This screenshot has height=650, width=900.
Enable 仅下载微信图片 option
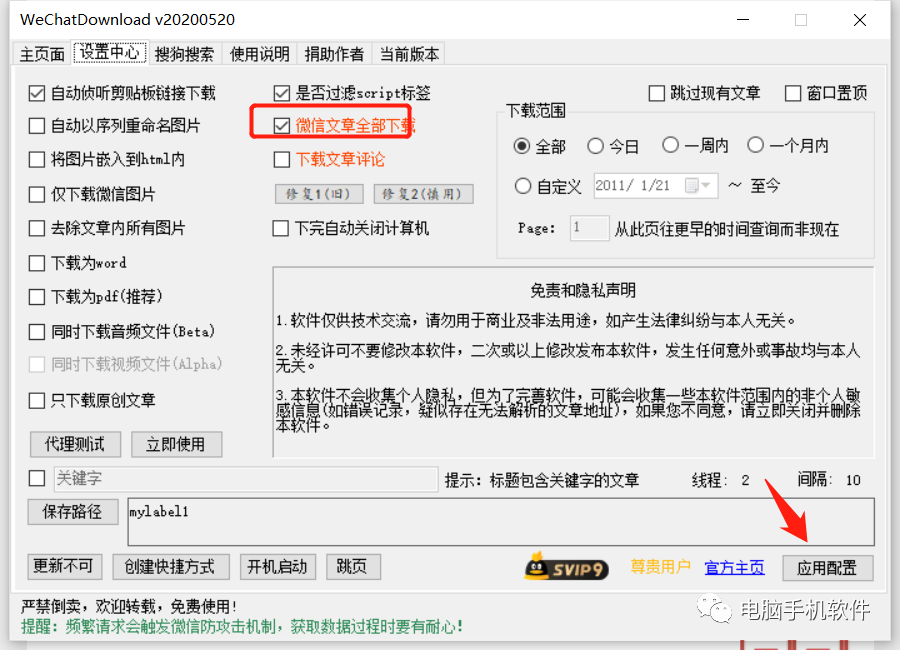coord(37,194)
